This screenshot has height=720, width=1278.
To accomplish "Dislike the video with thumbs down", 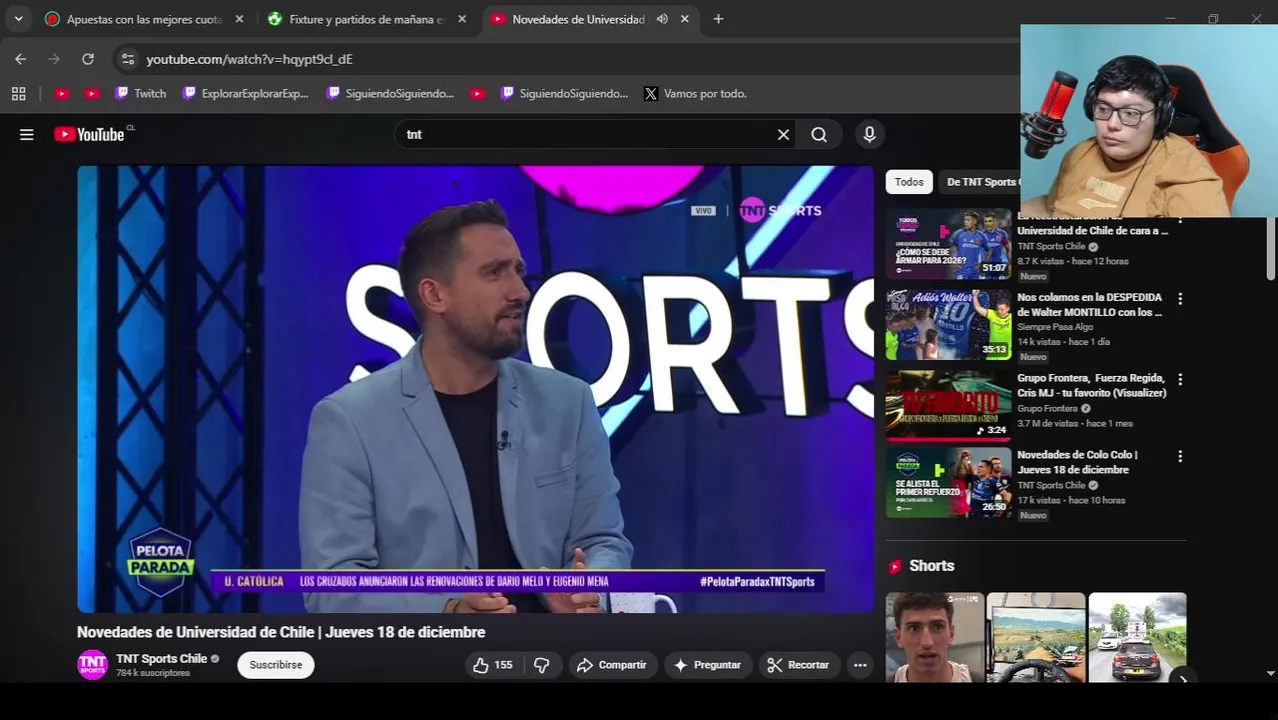I will (x=541, y=665).
